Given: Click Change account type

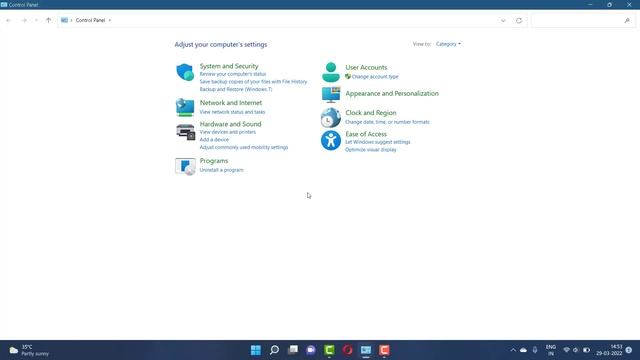Looking at the screenshot, I should click(375, 77).
